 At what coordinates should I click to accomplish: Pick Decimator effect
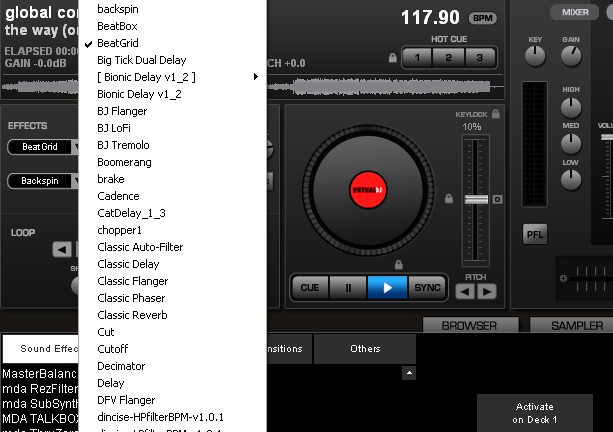click(x=172, y=366)
